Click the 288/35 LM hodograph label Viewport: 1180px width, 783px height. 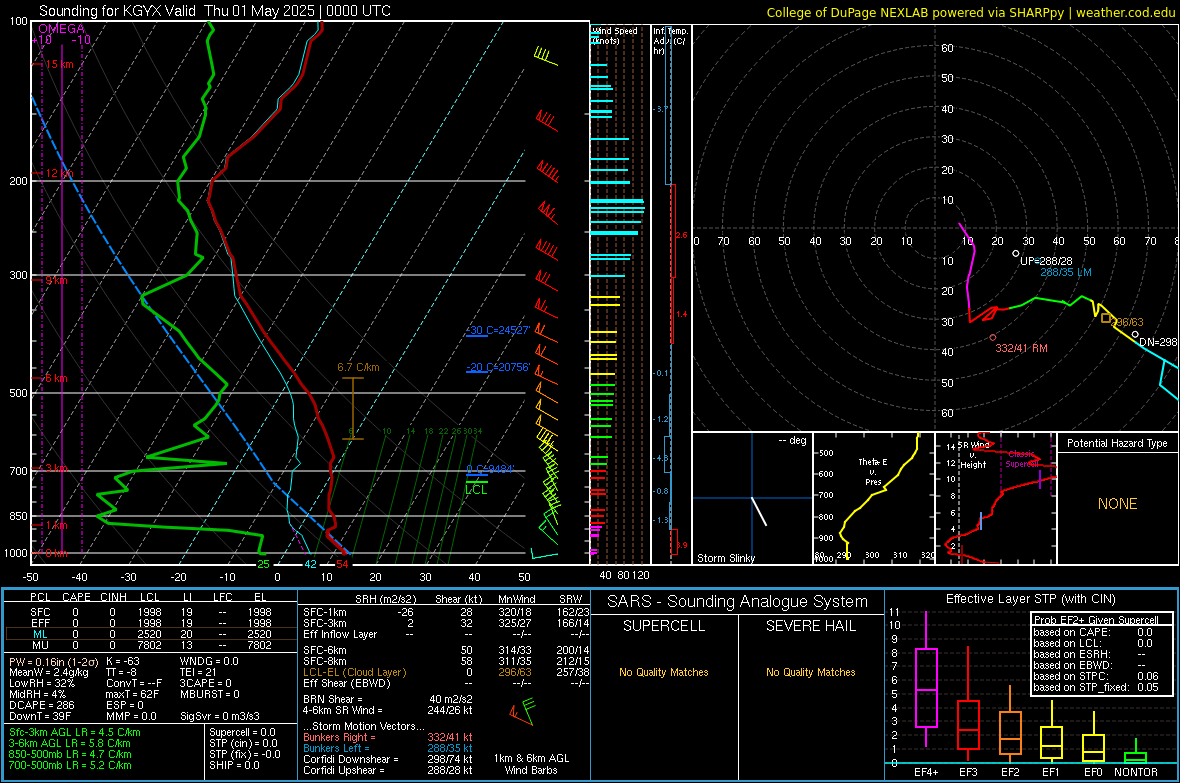(x=1066, y=273)
